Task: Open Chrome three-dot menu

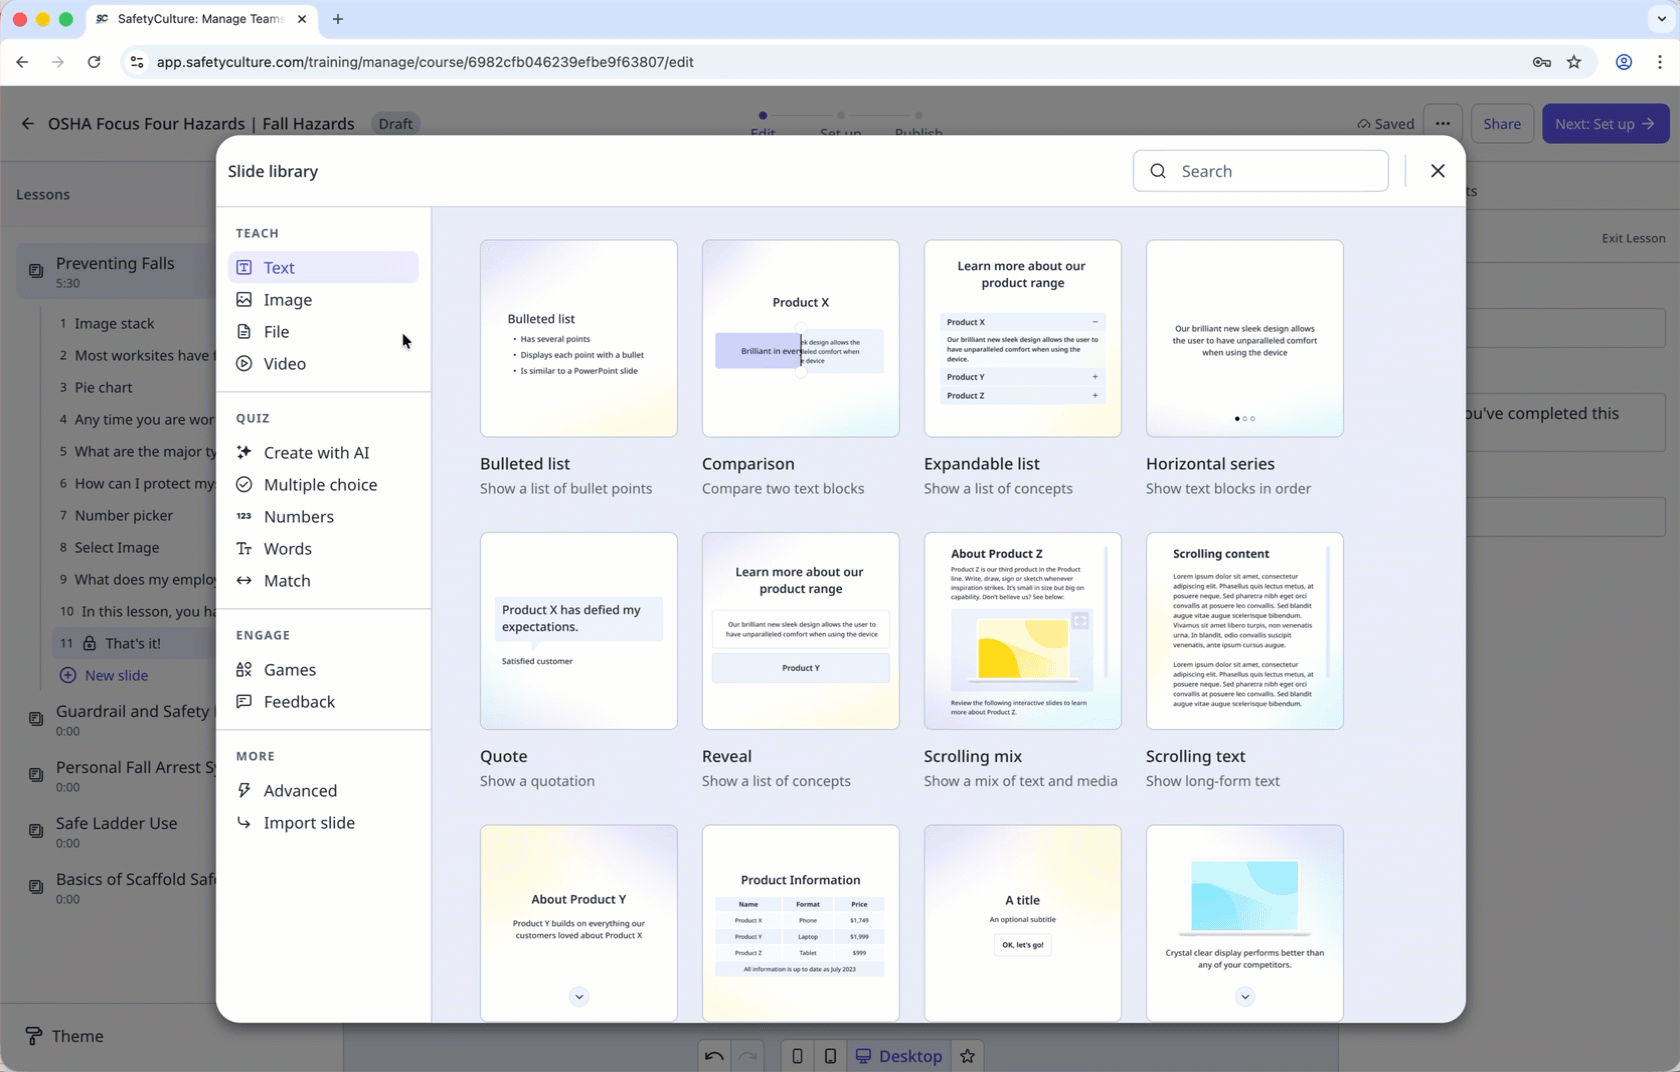Action: (1660, 62)
